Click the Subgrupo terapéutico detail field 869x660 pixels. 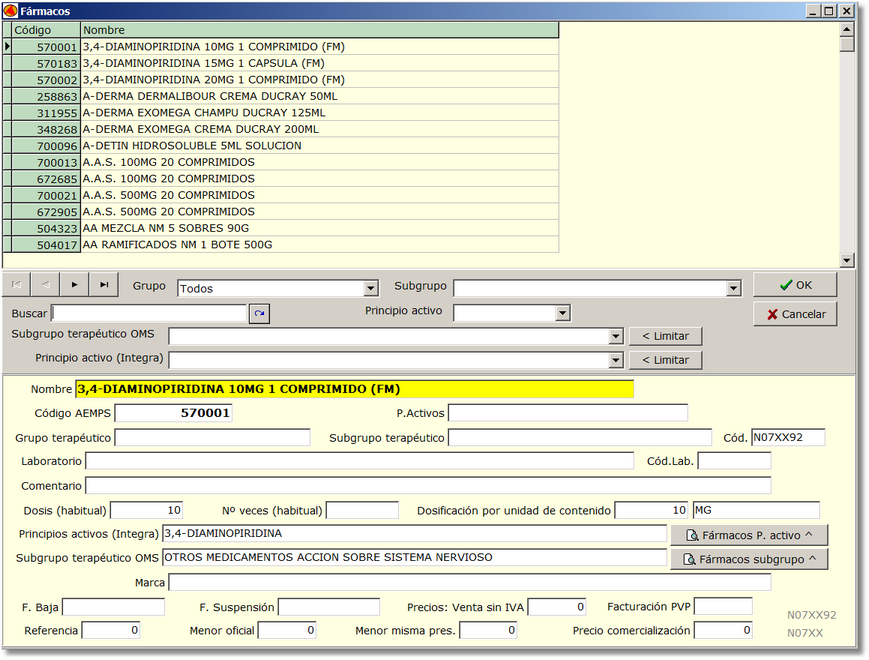coord(580,438)
